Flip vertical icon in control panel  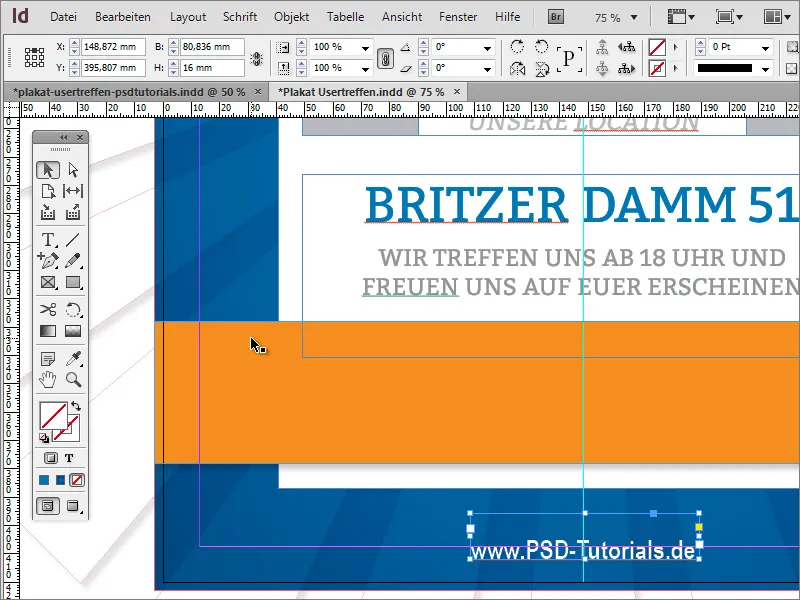pyautogui.click(x=541, y=68)
